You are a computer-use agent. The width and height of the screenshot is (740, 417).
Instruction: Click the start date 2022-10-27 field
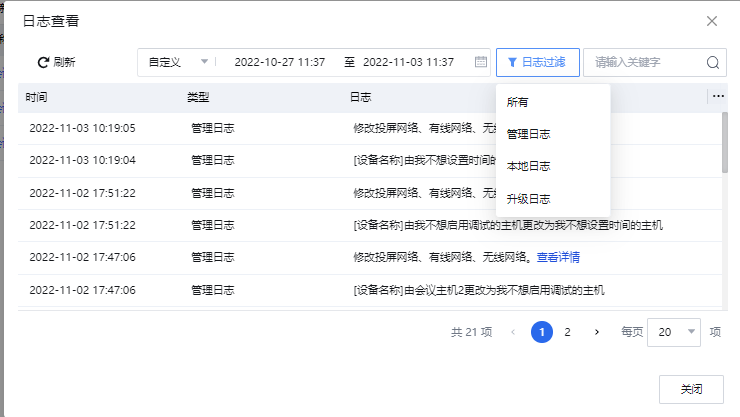279,62
